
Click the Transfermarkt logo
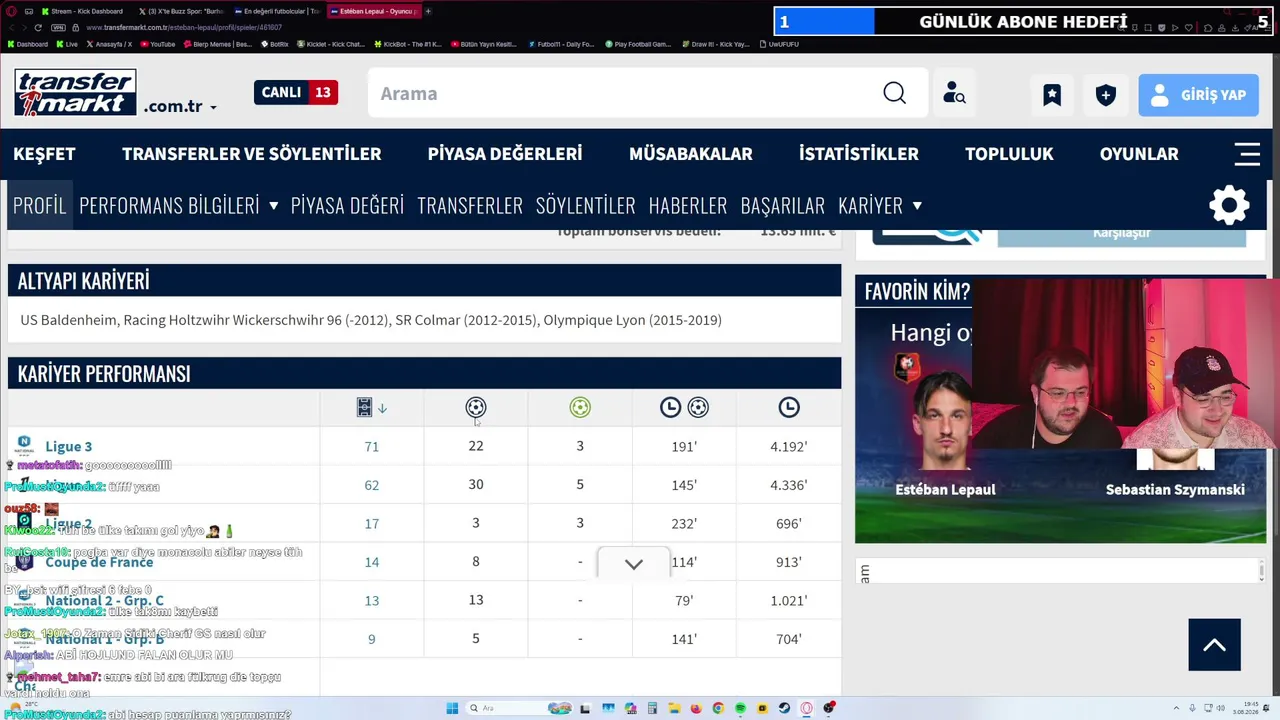tap(76, 92)
